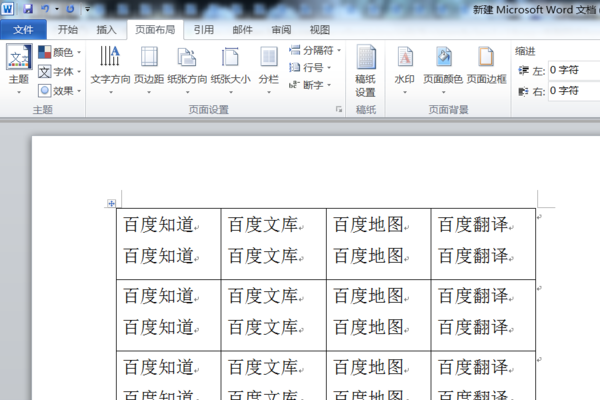Click second-row cell 百度翻译
The width and height of the screenshot is (600, 400).
483,315
